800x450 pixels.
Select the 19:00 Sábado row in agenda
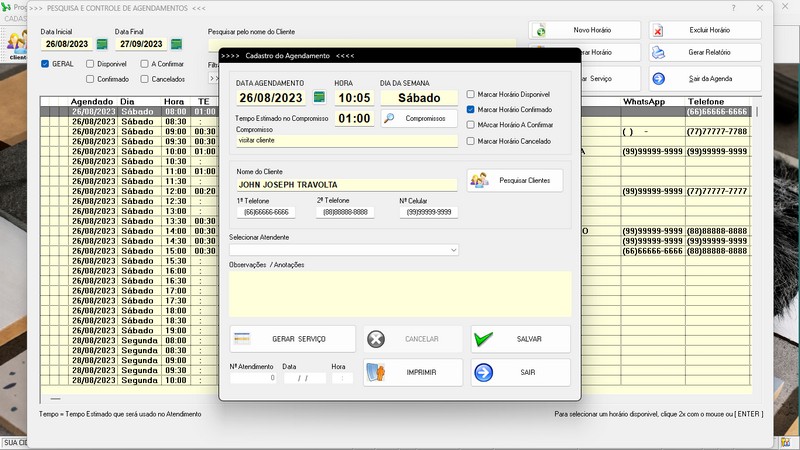click(x=395, y=331)
